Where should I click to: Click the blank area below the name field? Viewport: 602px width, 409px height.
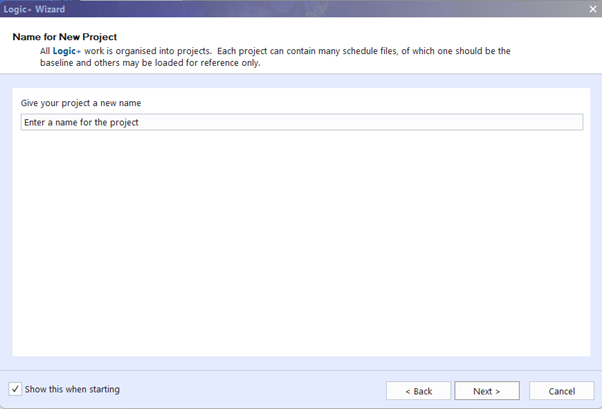pos(300,240)
